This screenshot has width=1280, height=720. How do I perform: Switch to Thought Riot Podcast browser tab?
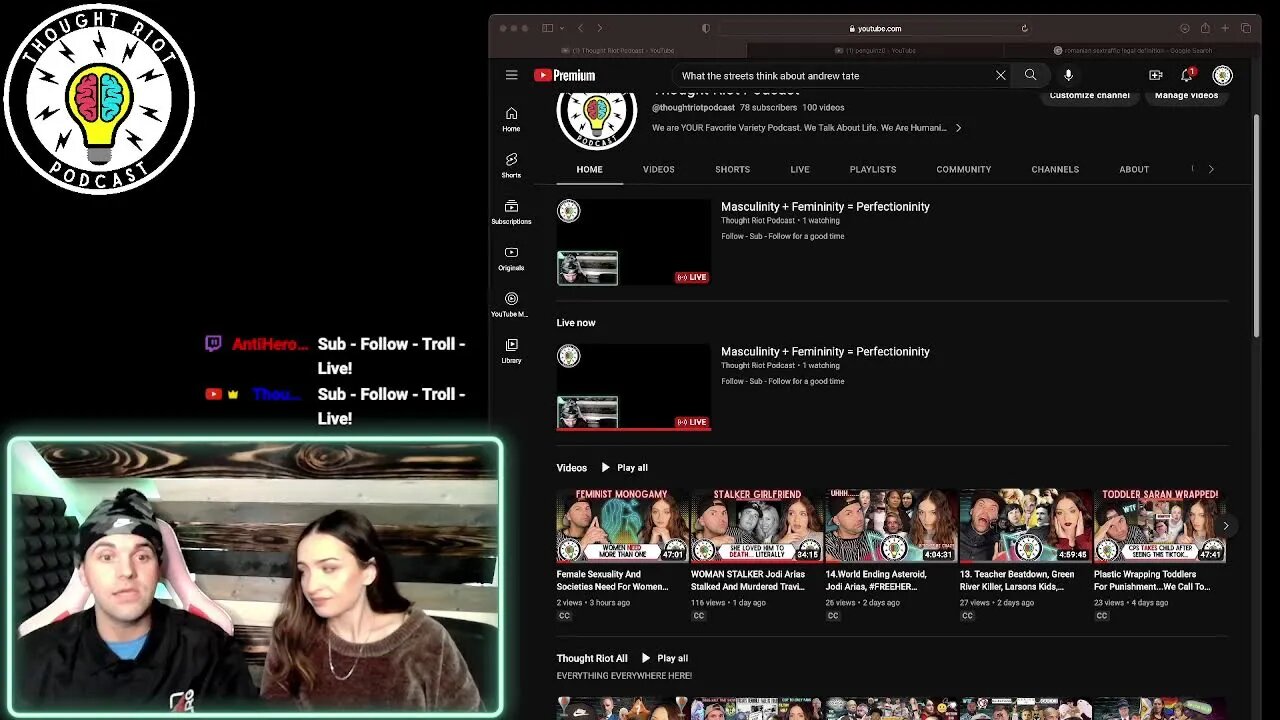pos(617,50)
